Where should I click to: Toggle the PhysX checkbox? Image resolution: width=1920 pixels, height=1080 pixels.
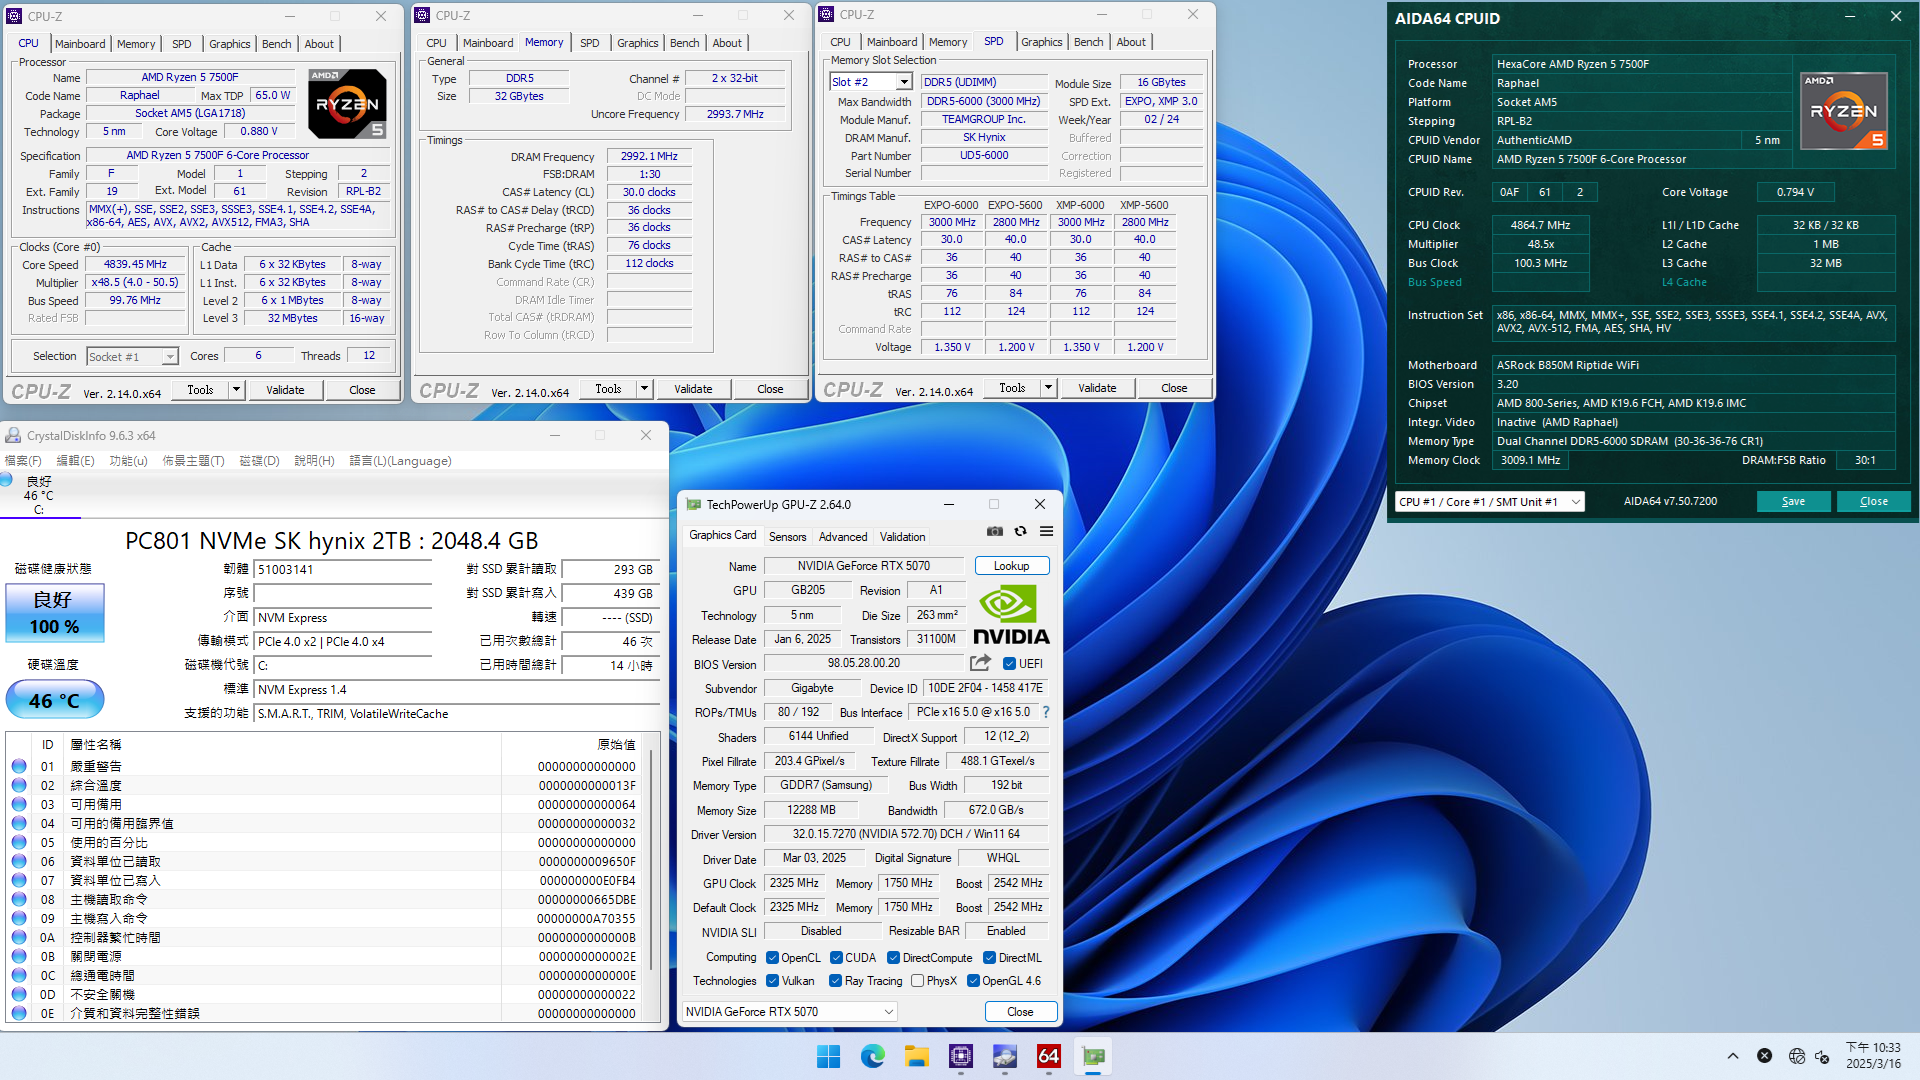(x=917, y=981)
